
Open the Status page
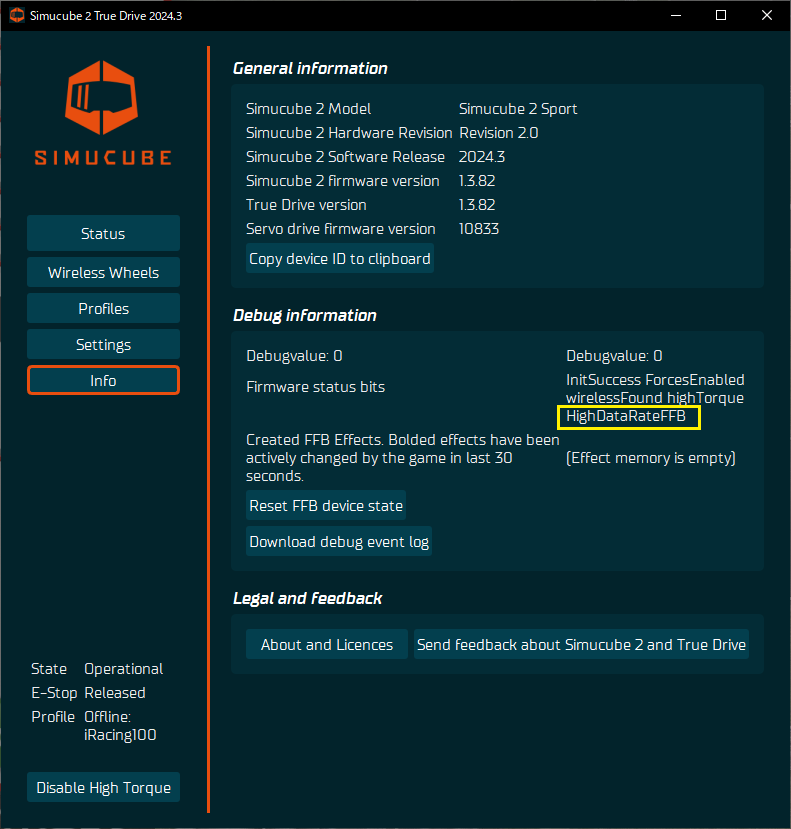tap(103, 233)
